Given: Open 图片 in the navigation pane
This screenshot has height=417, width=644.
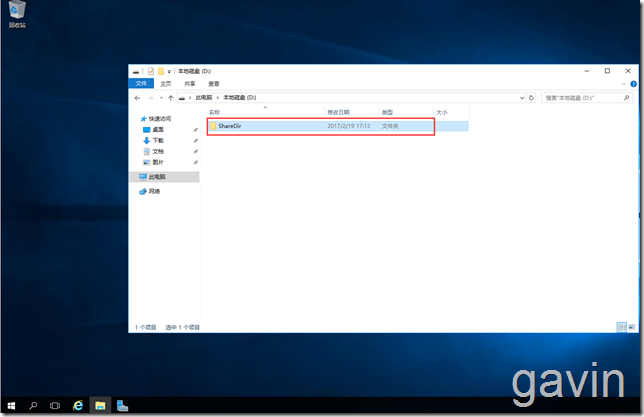Looking at the screenshot, I should [x=158, y=162].
